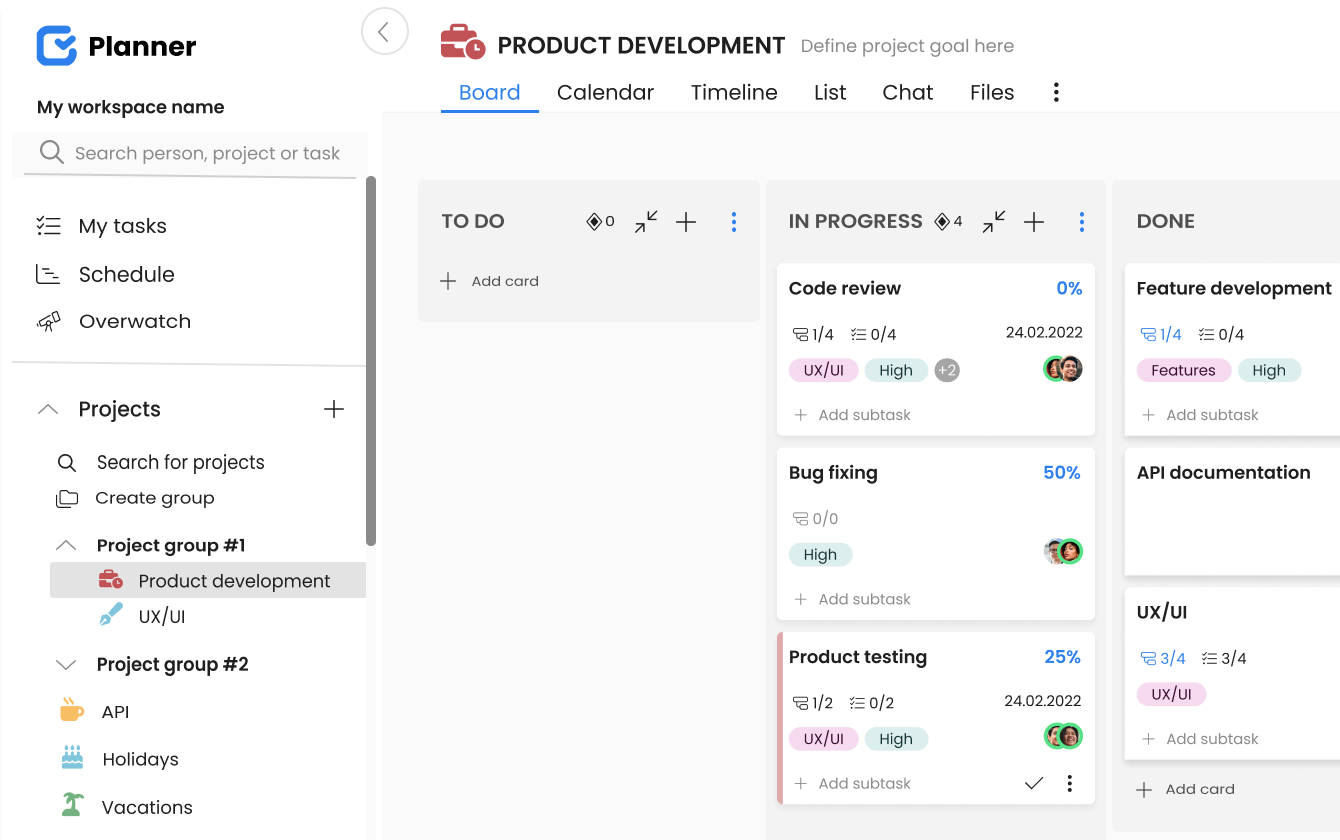The image size is (1340, 840).
Task: Switch to the Board tab
Action: pos(490,93)
